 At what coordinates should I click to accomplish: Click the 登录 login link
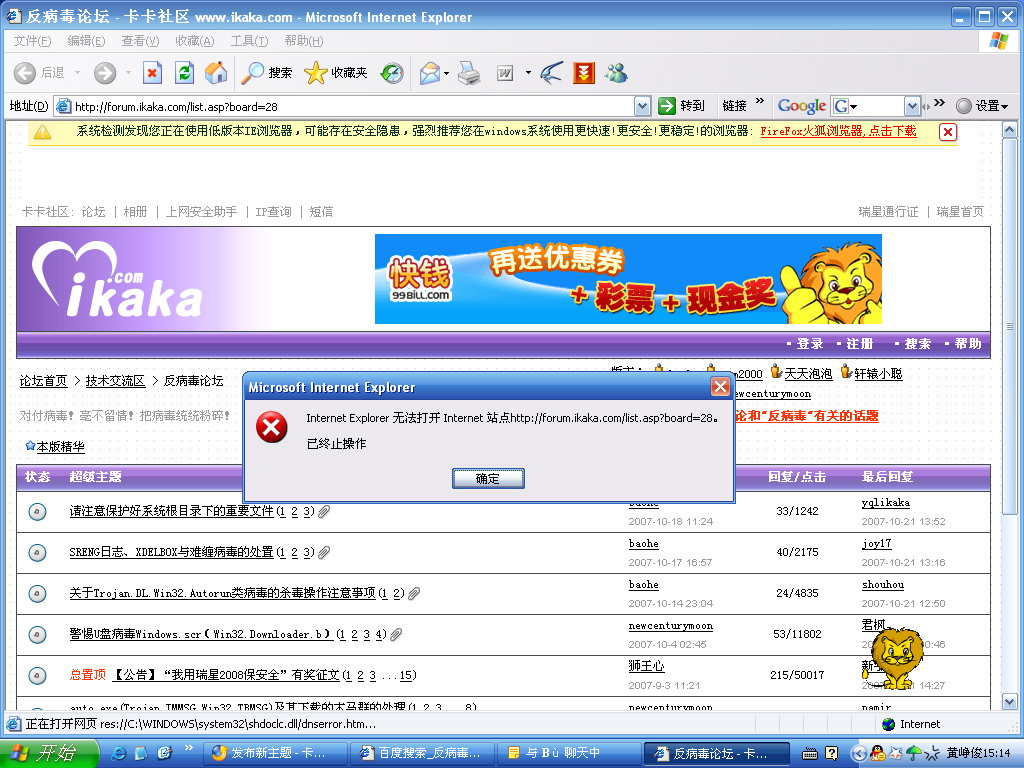click(809, 344)
